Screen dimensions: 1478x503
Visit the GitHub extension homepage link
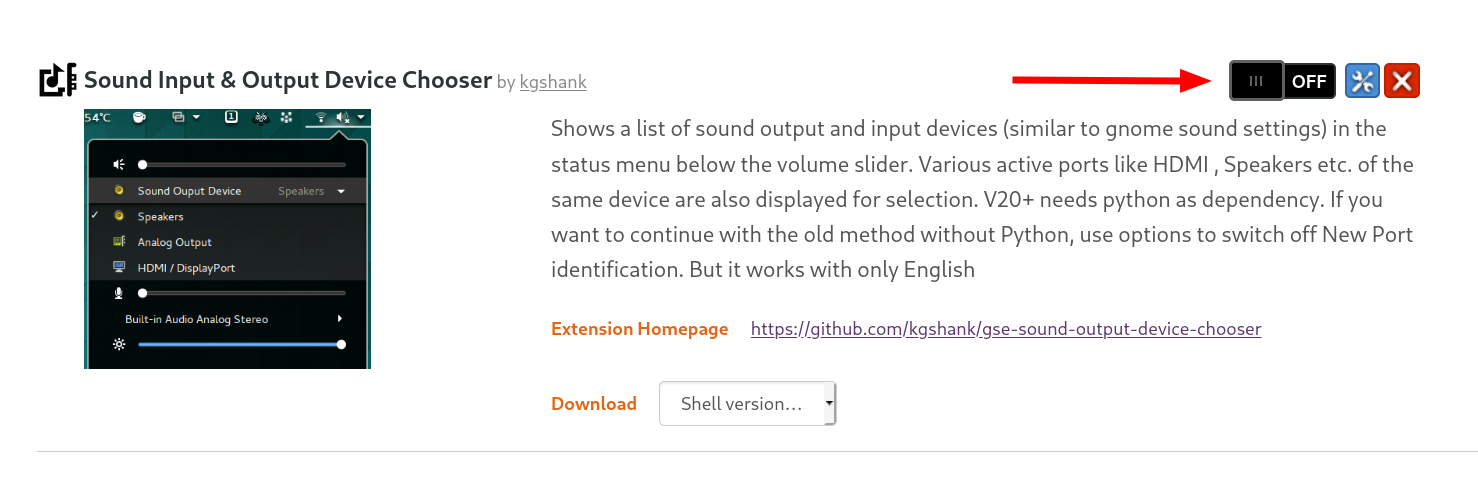(1005, 329)
